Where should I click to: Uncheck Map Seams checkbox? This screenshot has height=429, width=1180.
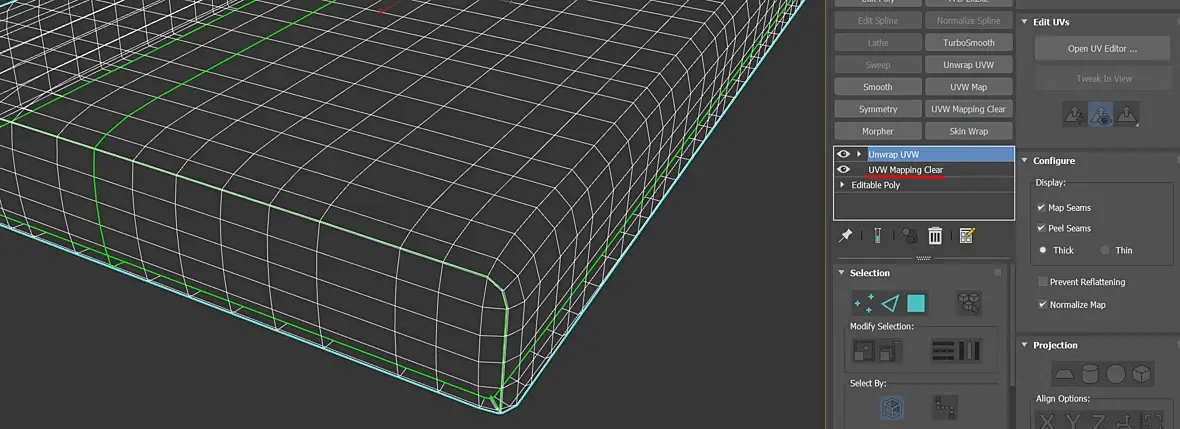[x=1042, y=208]
